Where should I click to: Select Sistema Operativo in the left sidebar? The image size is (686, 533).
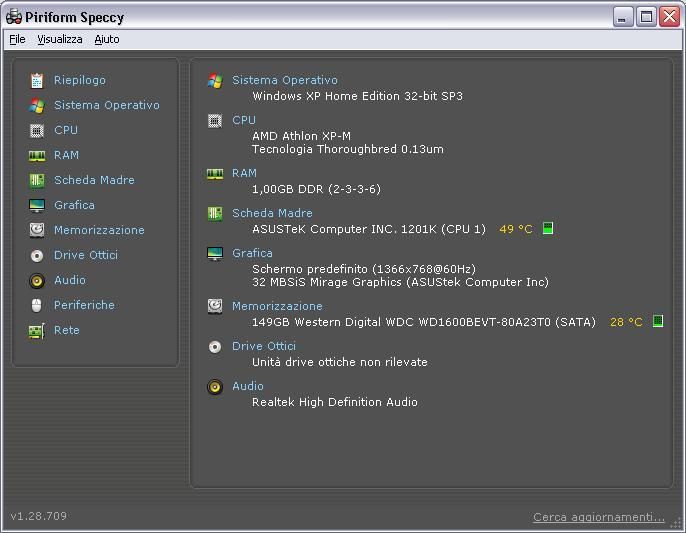tap(106, 105)
